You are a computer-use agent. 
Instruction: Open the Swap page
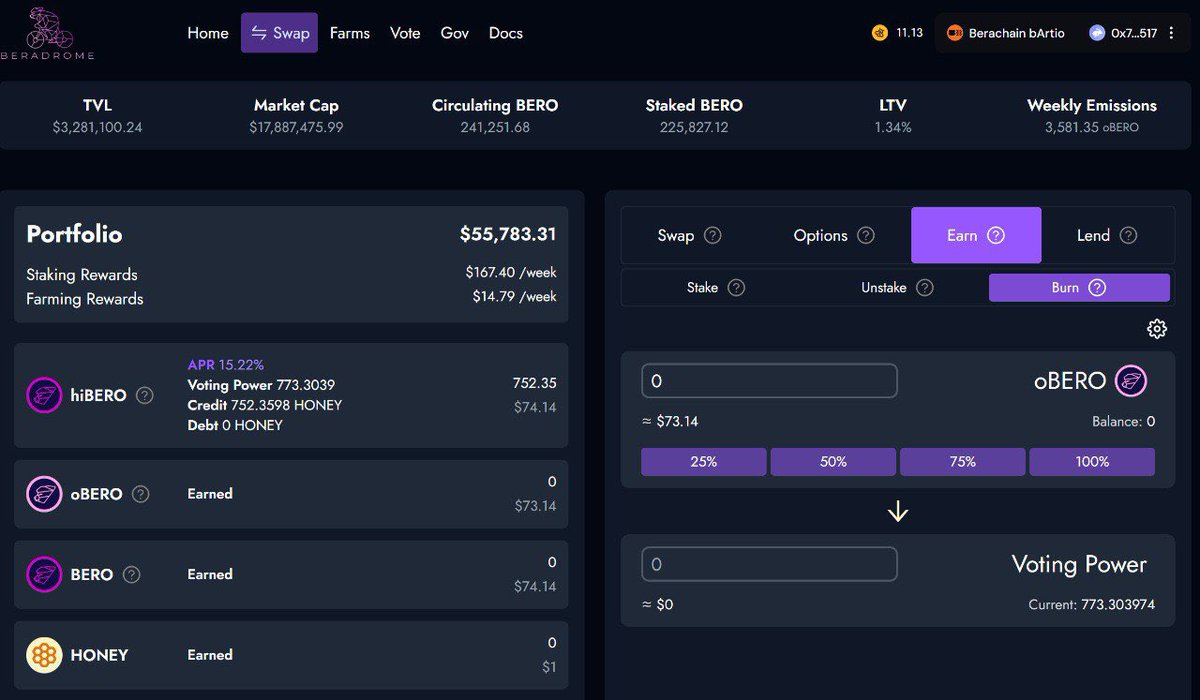(279, 33)
